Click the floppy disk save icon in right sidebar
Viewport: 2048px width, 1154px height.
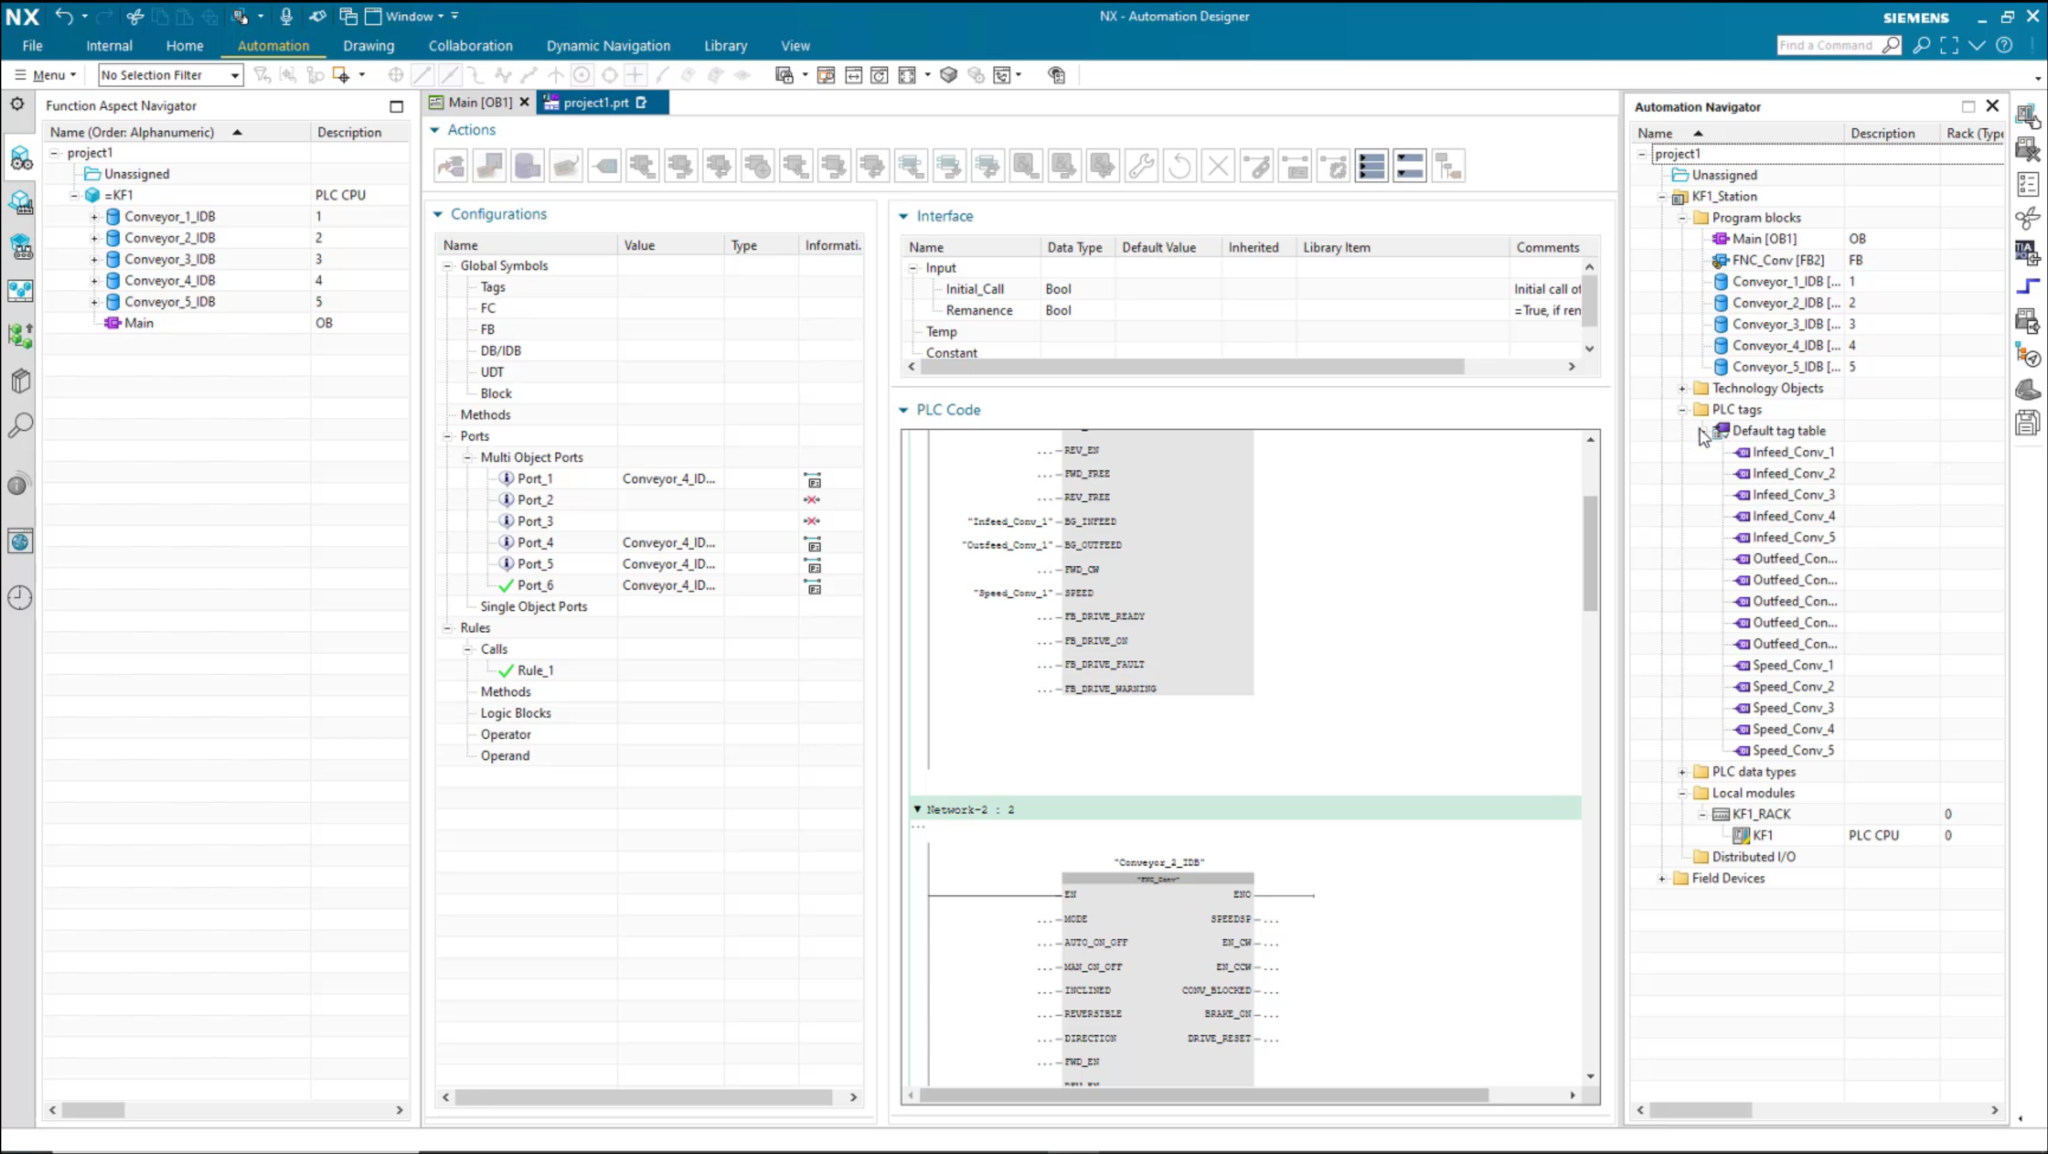[2029, 422]
